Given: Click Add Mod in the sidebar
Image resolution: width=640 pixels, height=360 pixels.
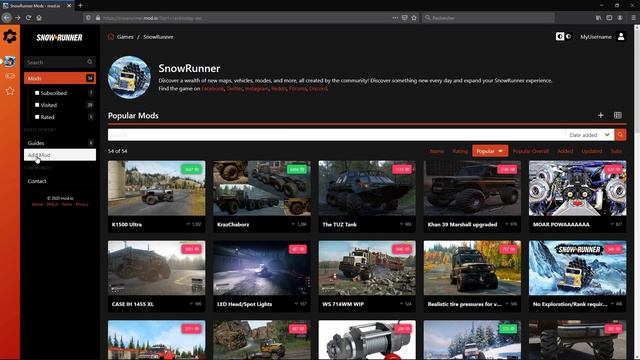Looking at the screenshot, I should pyautogui.click(x=60, y=155).
